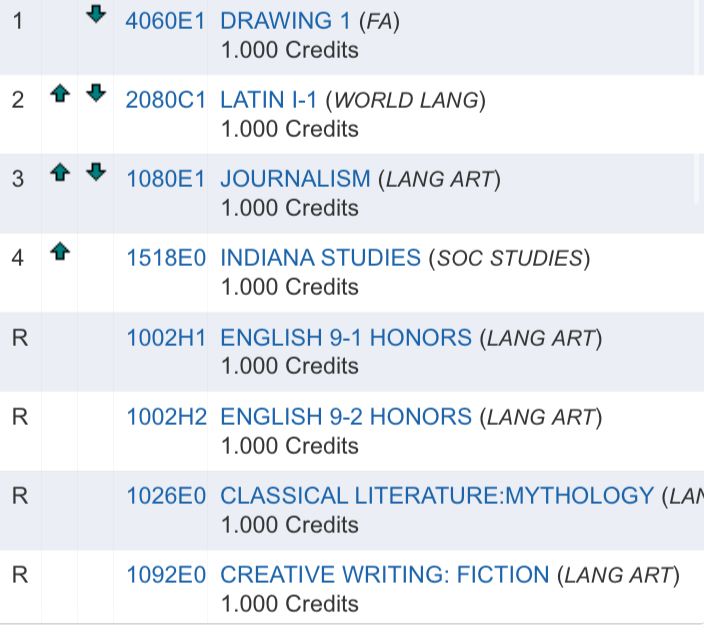Open the DRAWING 1 course link
704x634 pixels.
278,21
